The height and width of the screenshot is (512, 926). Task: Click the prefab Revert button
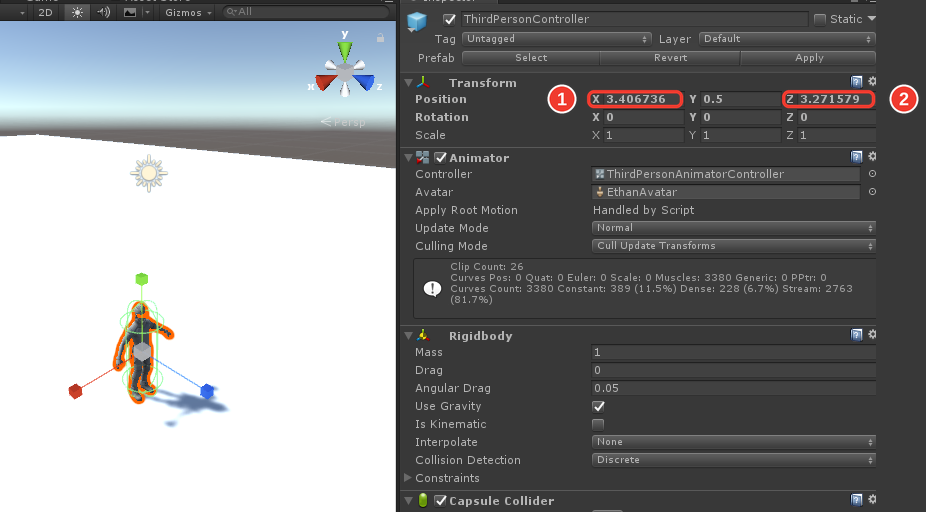670,58
